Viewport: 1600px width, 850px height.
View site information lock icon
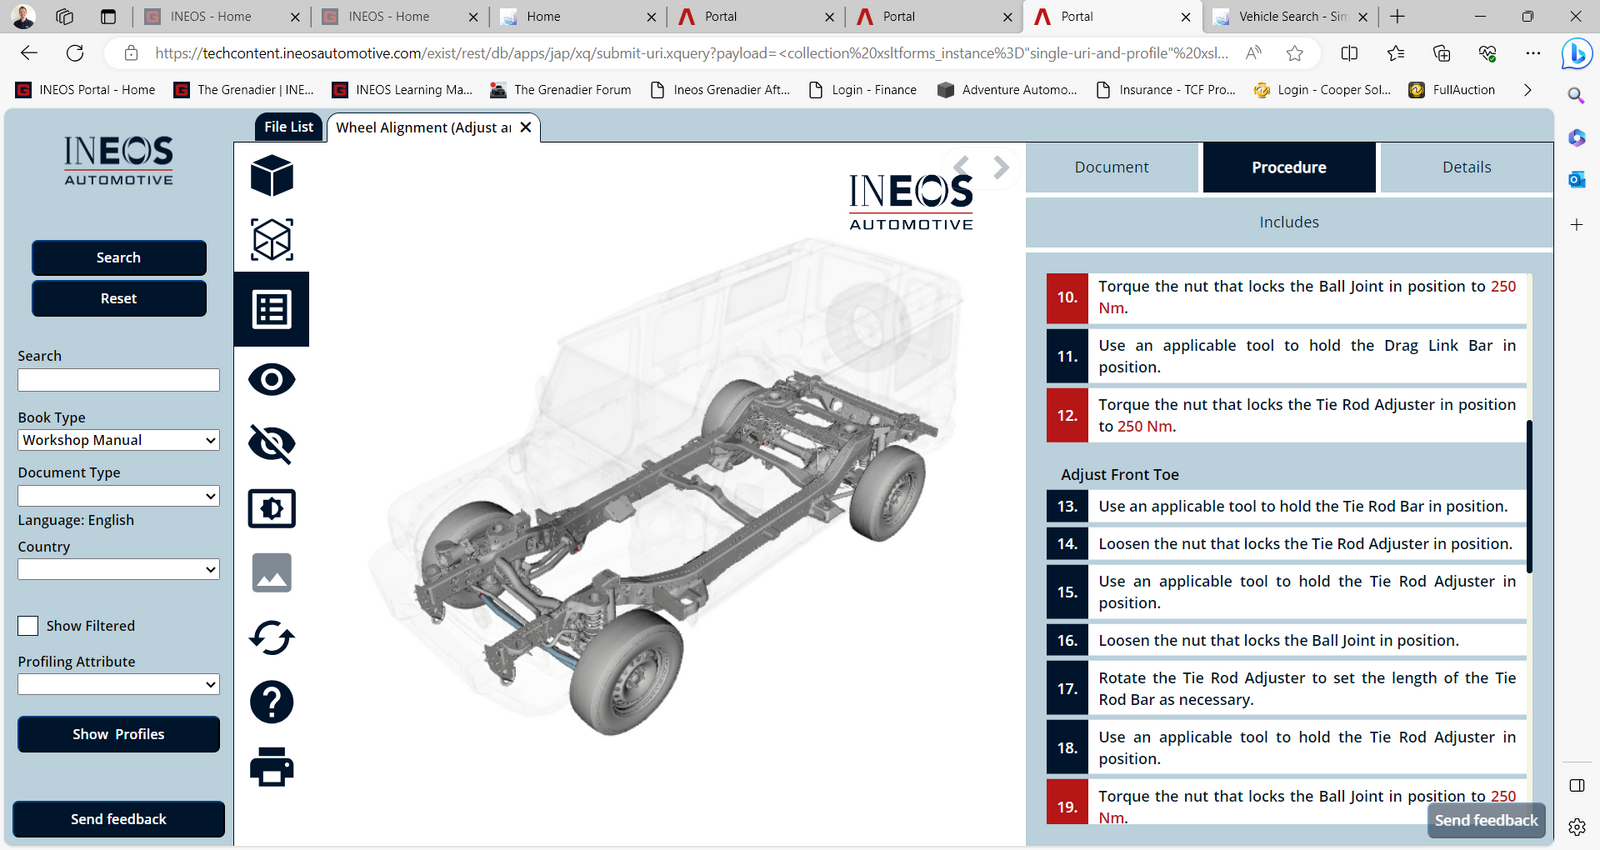pyautogui.click(x=130, y=53)
